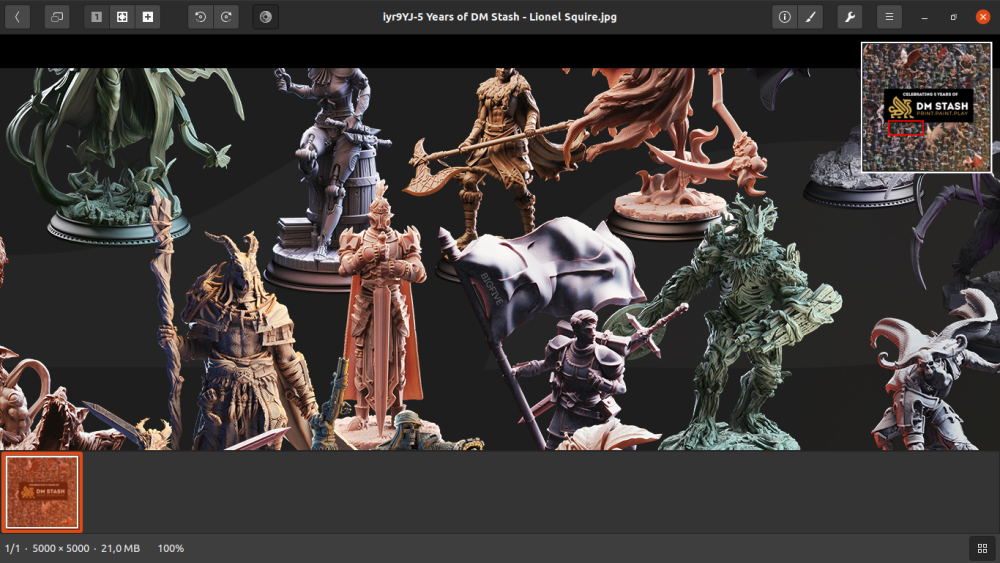Toggle the edit tools paintbrush panel
1000x563 pixels.
point(810,17)
